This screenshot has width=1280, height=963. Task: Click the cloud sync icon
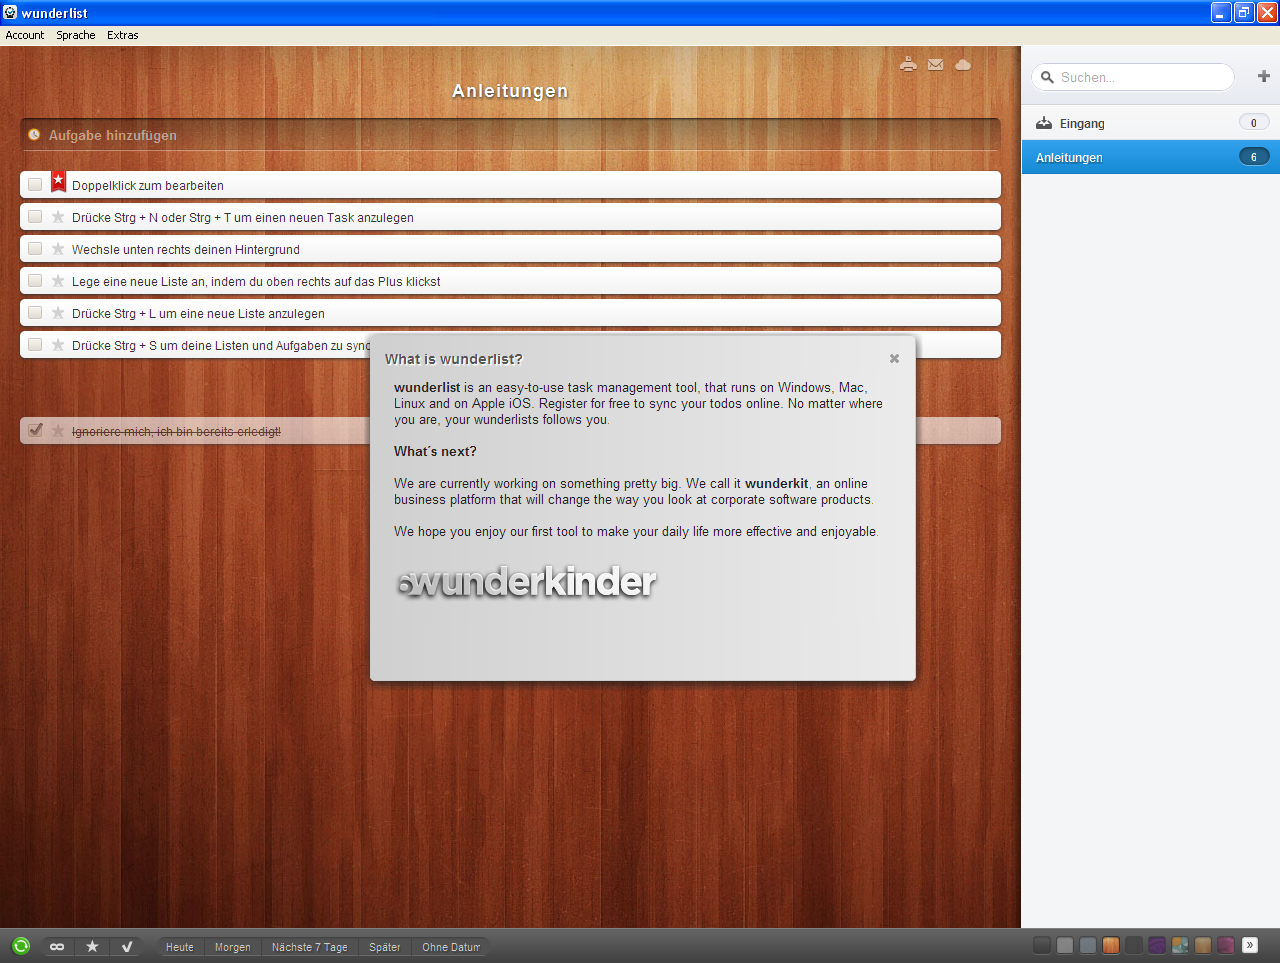[962, 63]
